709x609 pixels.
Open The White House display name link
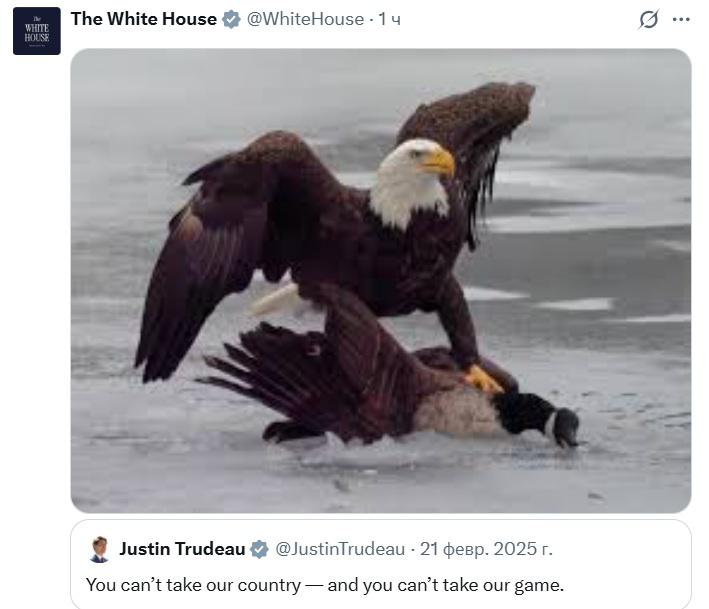pyautogui.click(x=144, y=19)
